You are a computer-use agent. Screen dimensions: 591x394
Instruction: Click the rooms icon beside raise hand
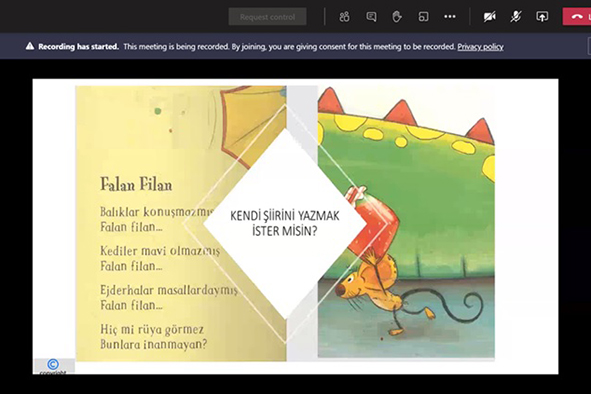pos(423,17)
